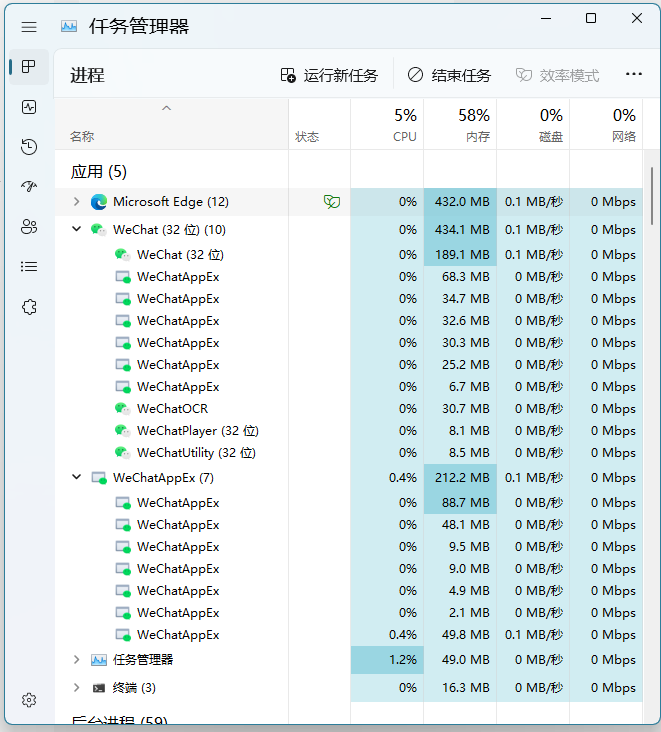Select the WeChatAppEx row using 68.3 MB
Viewport: 661px width, 732px height.
click(349, 277)
